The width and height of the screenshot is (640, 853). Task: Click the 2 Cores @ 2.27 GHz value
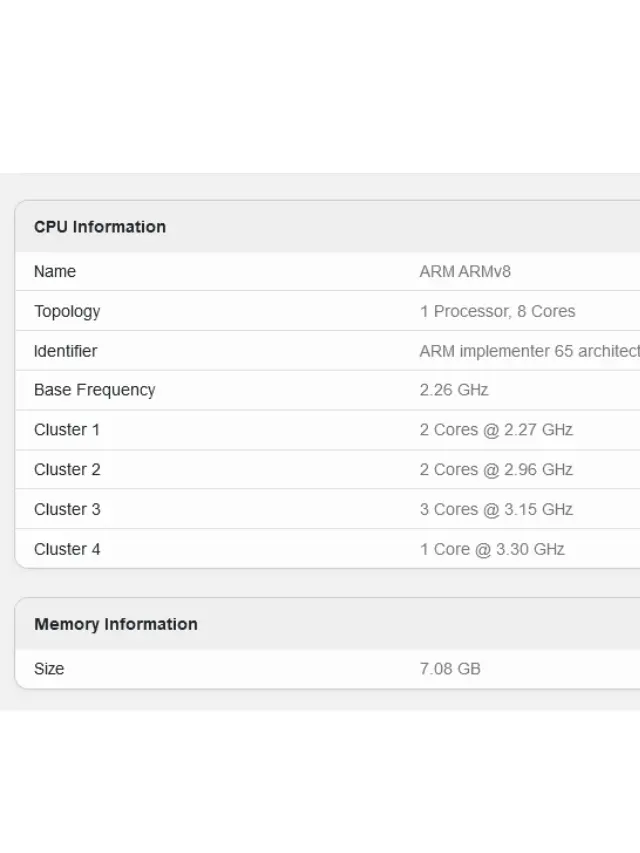(x=496, y=430)
